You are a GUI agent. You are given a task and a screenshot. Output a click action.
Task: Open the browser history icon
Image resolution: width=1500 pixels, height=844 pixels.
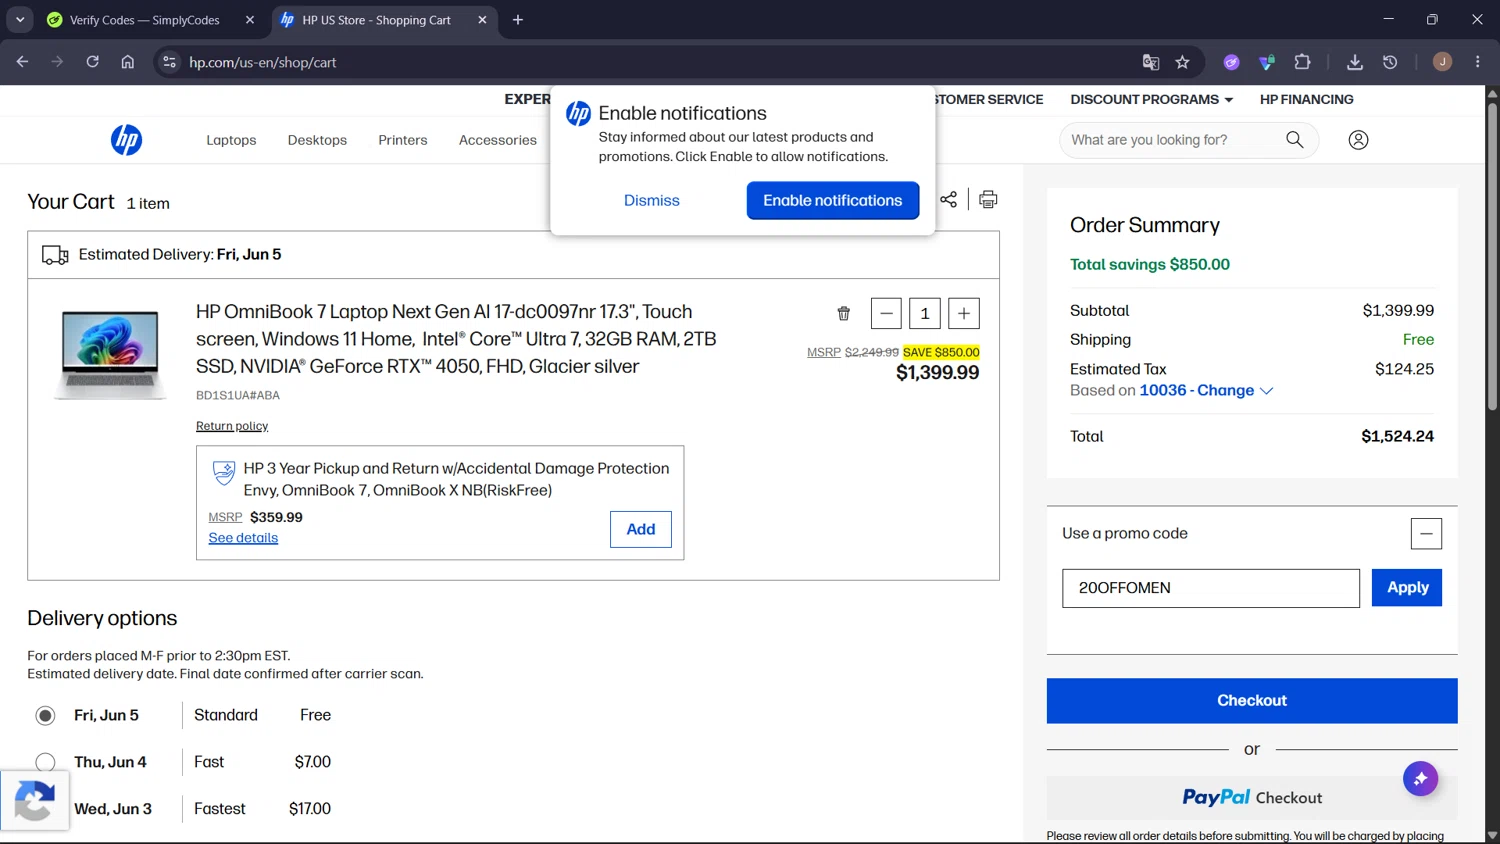point(1390,62)
